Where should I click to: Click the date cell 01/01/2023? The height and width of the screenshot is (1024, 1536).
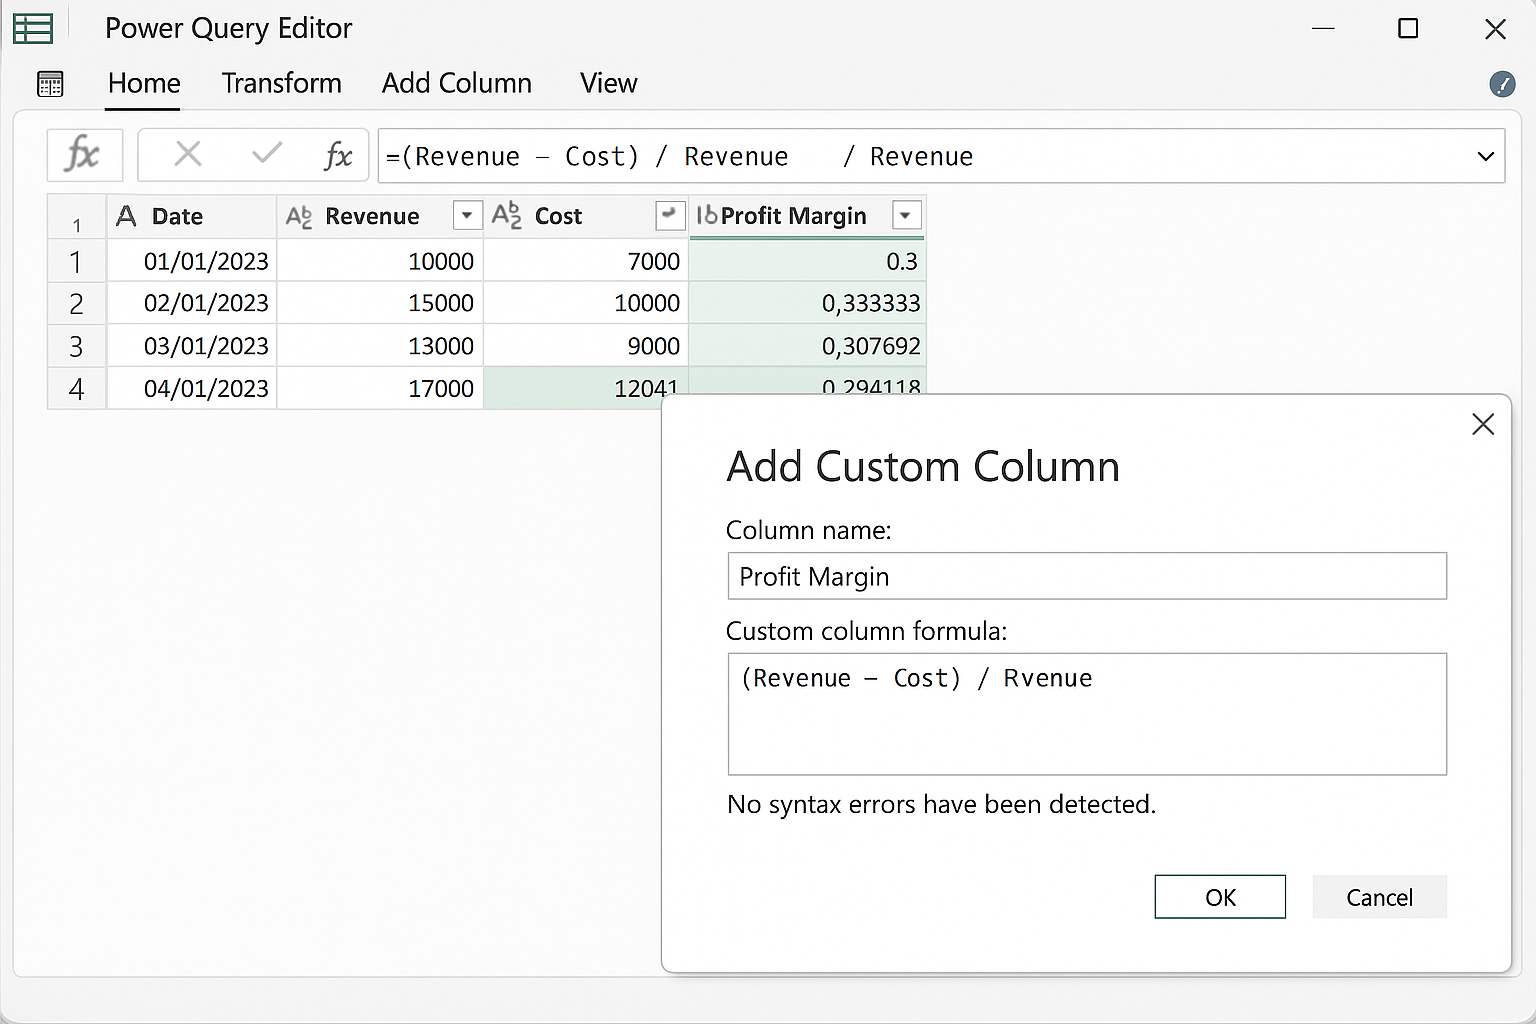click(192, 261)
